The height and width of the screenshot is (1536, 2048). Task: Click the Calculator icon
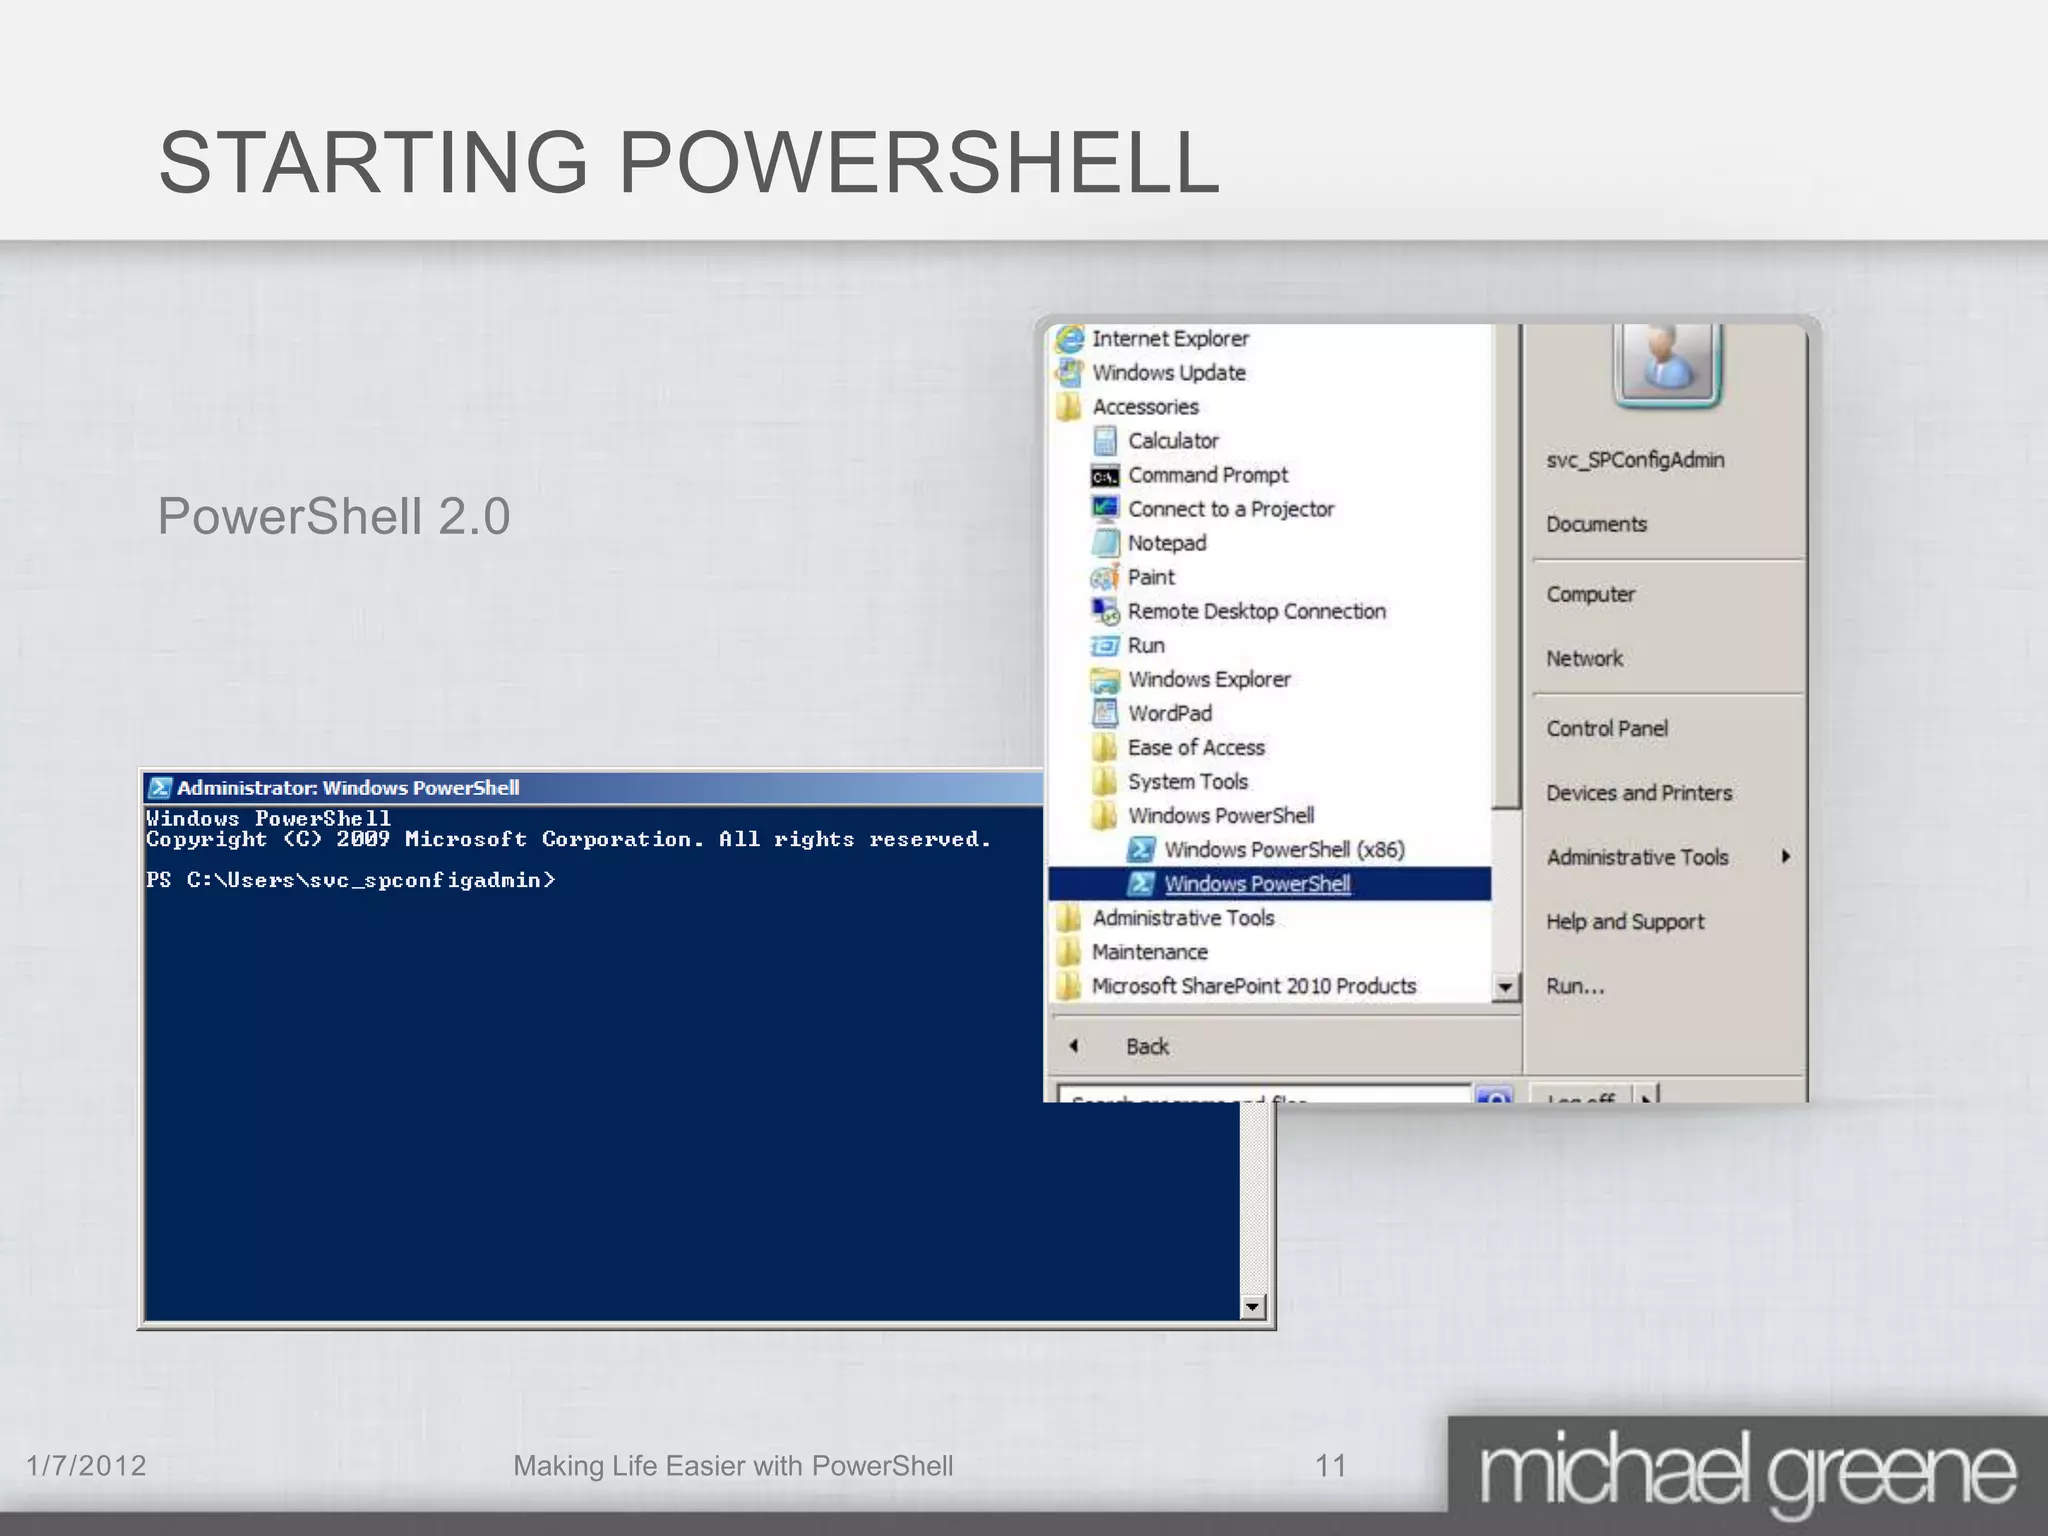click(1105, 441)
